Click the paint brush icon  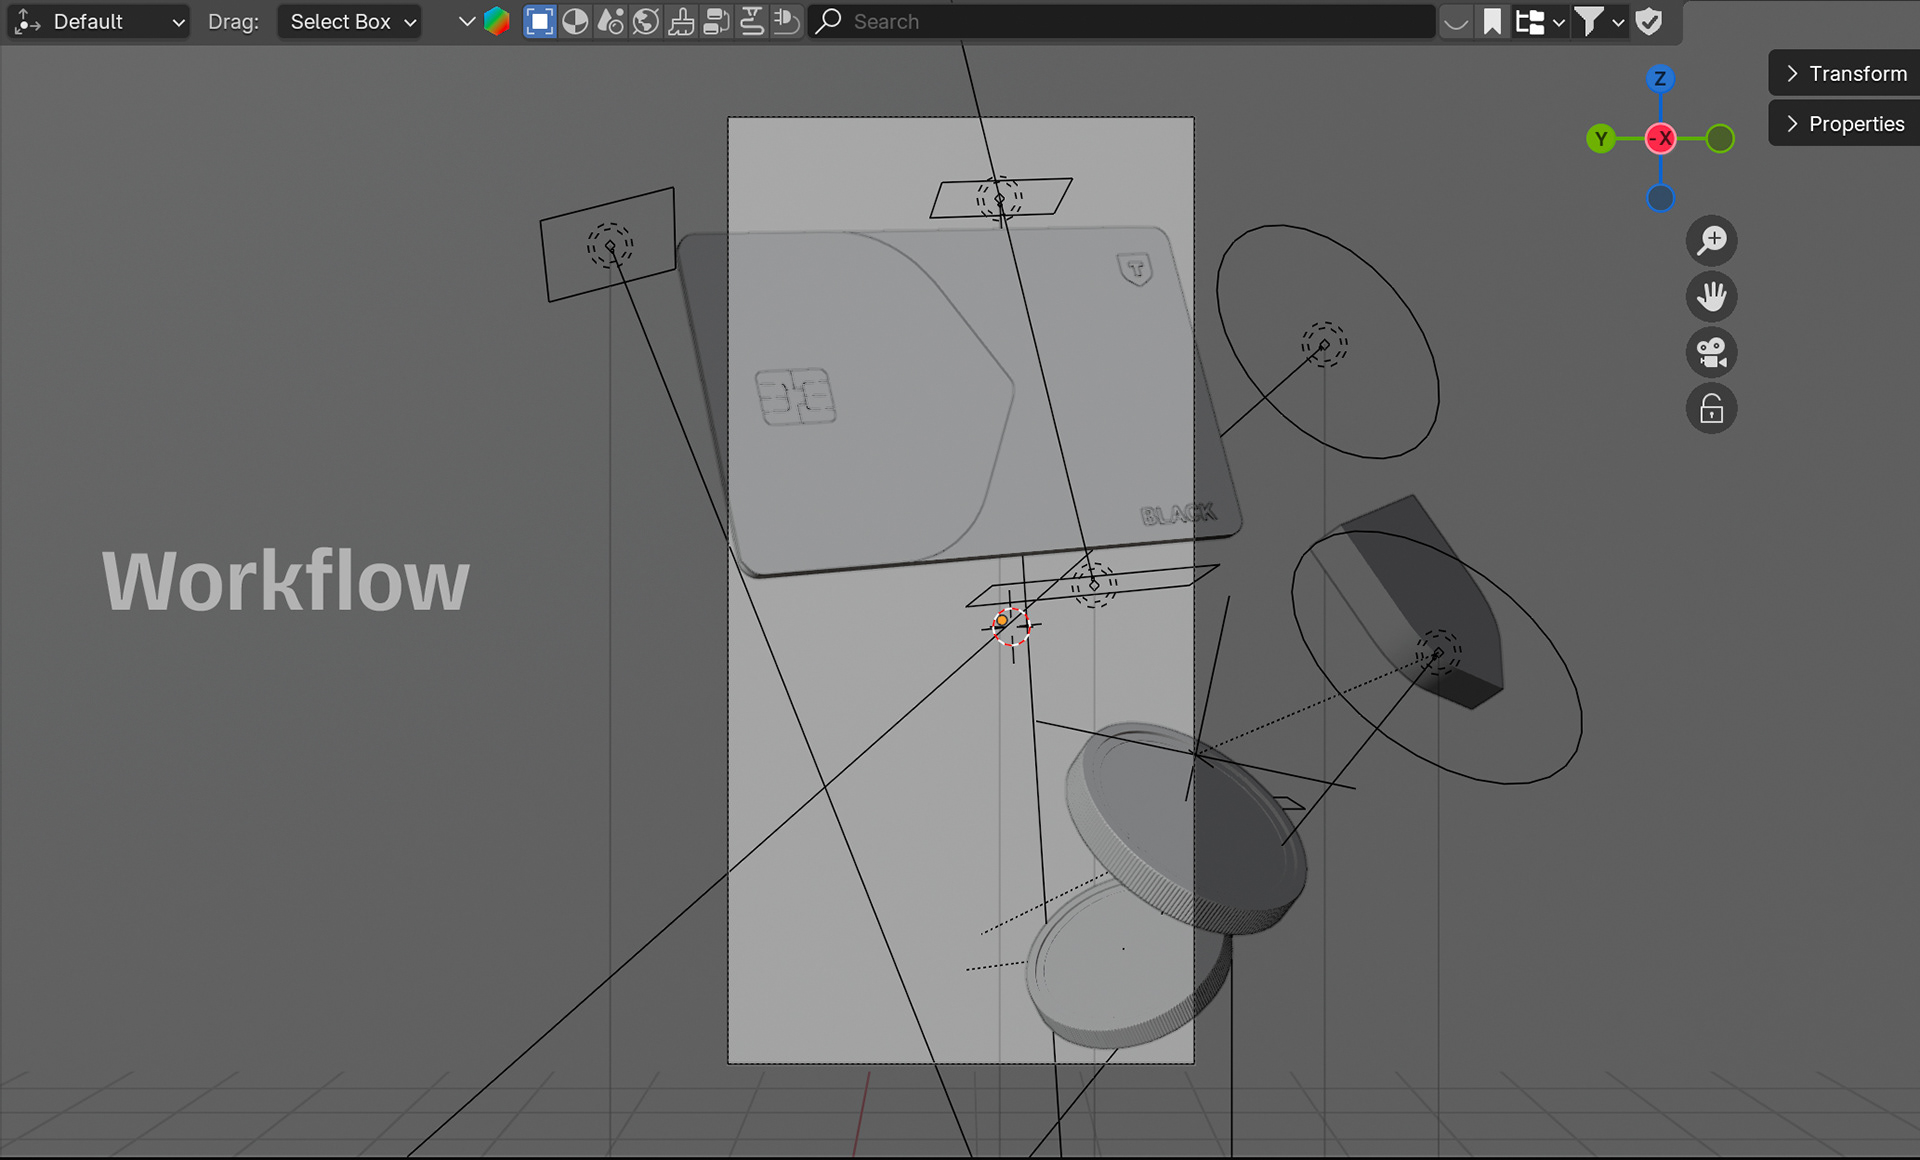click(681, 21)
